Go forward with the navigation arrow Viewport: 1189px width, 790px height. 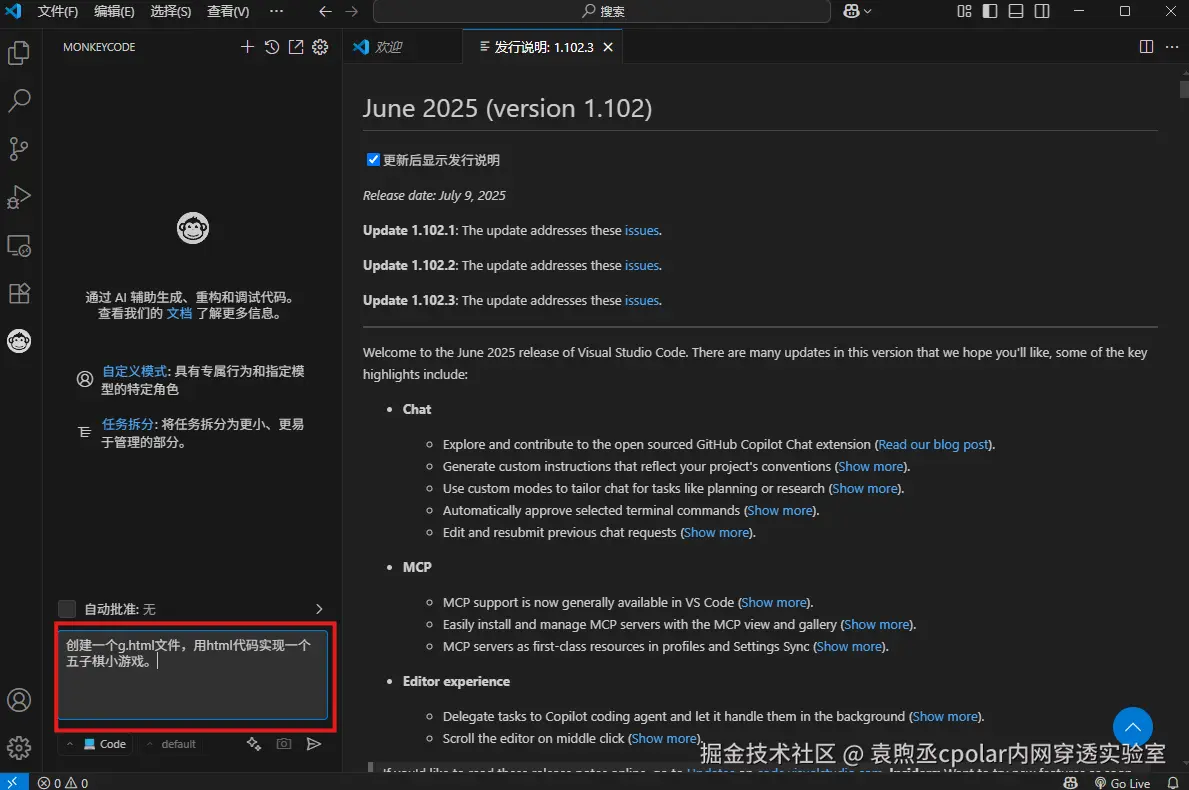coord(352,11)
